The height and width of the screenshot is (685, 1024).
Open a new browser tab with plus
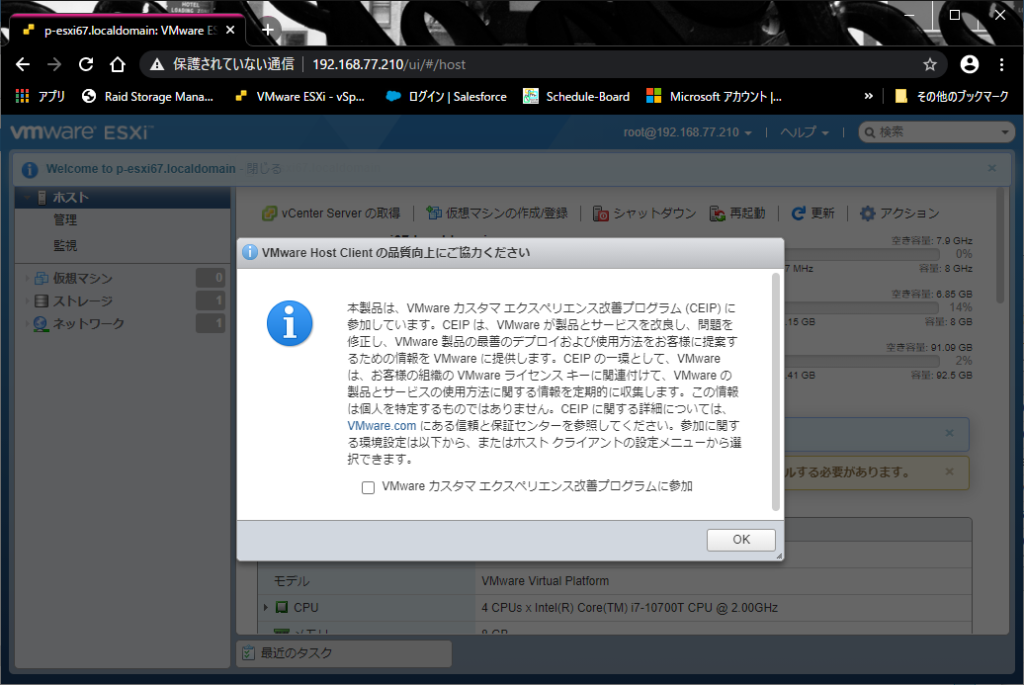268,29
